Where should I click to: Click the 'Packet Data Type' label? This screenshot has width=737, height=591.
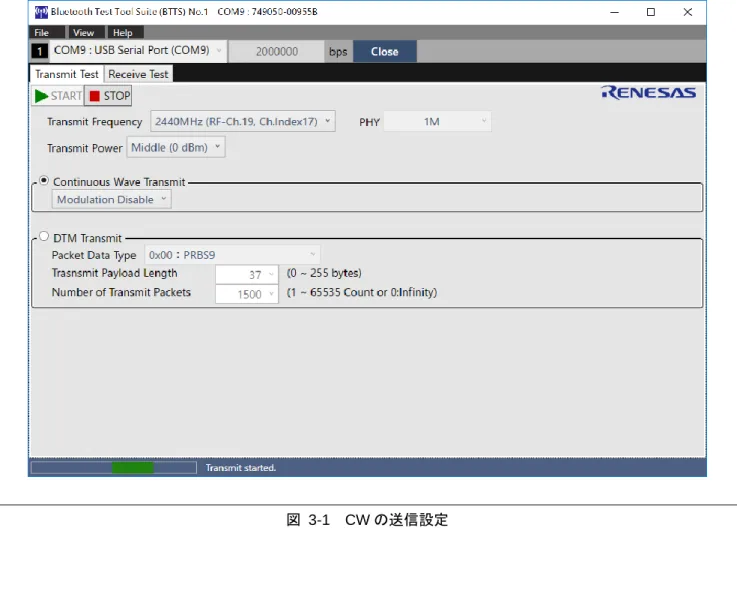[x=94, y=255]
